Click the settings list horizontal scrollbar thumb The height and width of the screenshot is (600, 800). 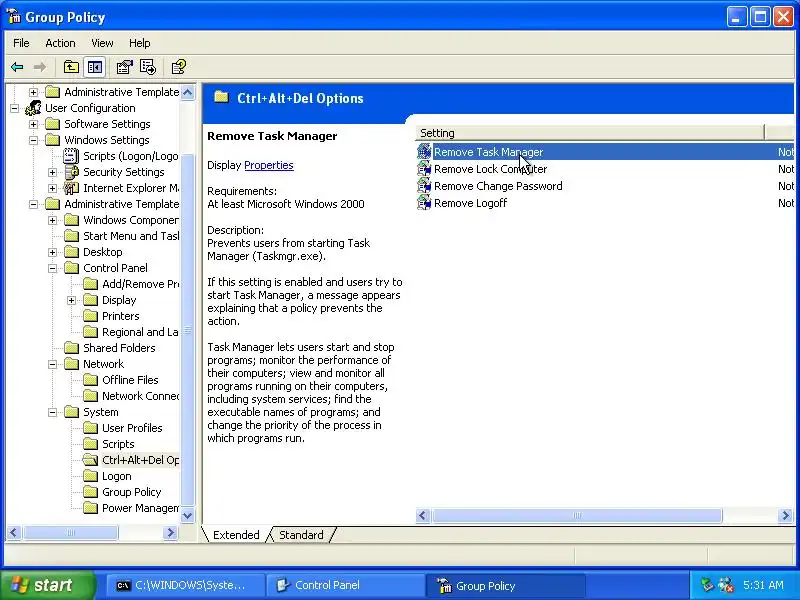(x=577, y=515)
